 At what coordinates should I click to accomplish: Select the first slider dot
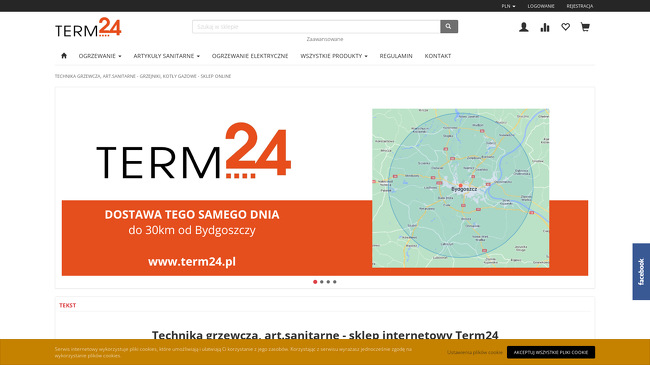pyautogui.click(x=315, y=282)
